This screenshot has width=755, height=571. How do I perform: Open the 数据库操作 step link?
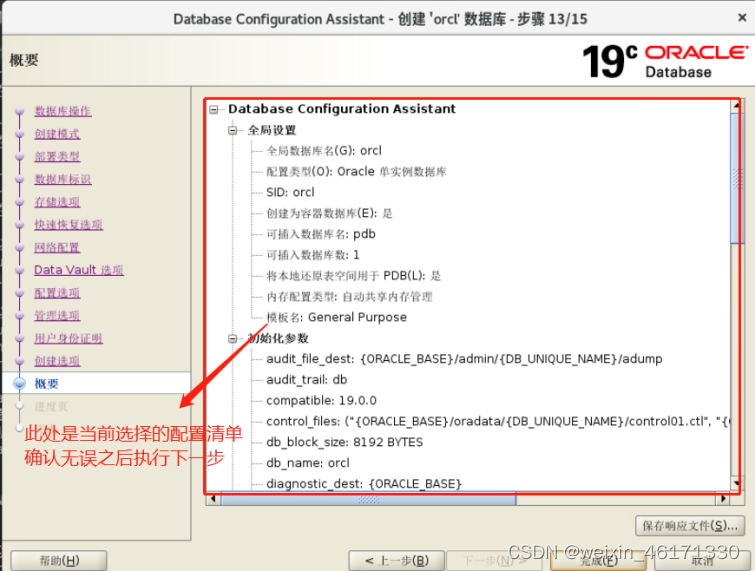(63, 111)
